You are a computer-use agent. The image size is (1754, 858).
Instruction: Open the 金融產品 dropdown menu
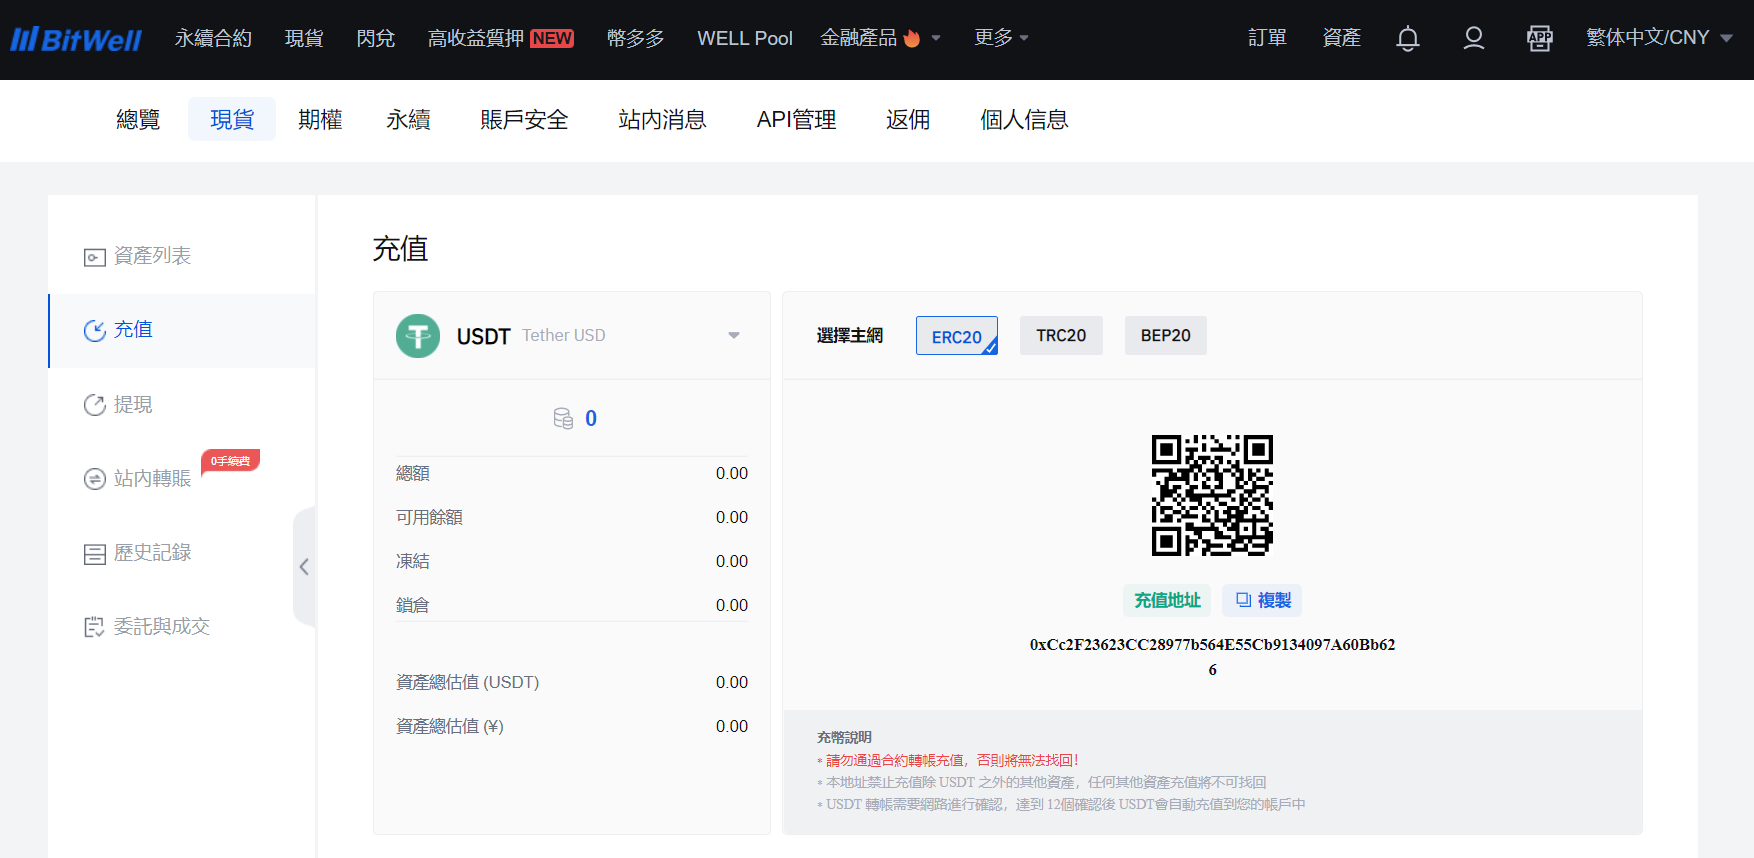pyautogui.click(x=880, y=38)
